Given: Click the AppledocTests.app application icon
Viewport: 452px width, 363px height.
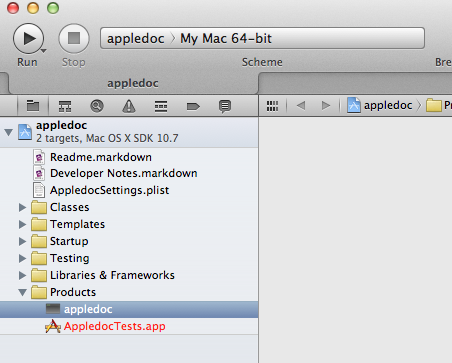Looking at the screenshot, I should 53,326.
